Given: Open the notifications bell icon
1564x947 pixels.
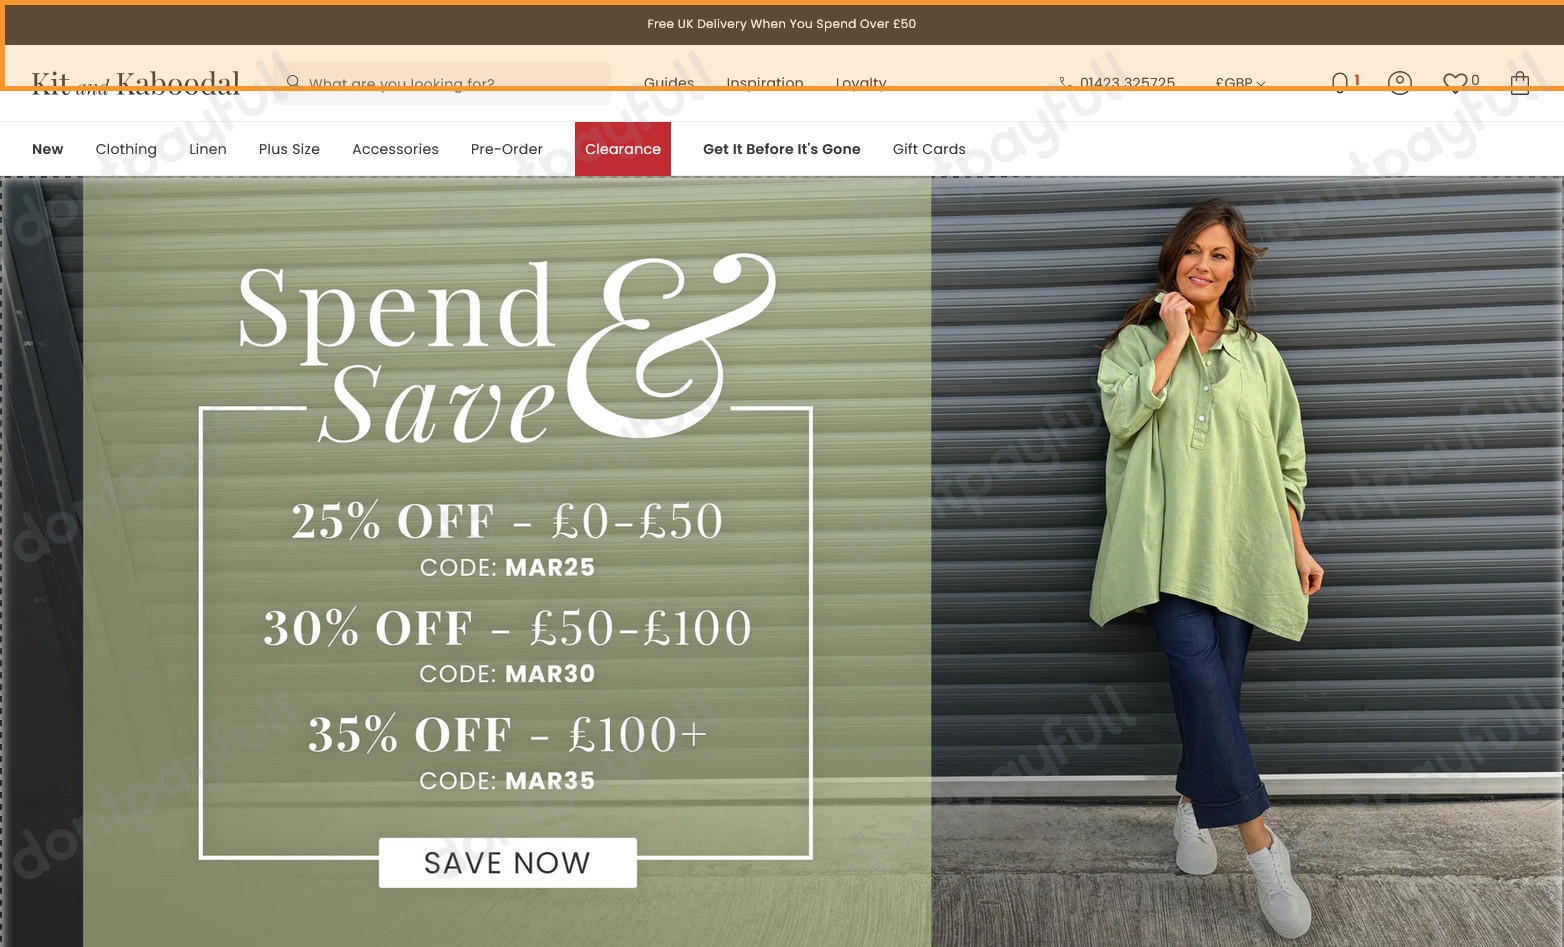Looking at the screenshot, I should point(1340,83).
